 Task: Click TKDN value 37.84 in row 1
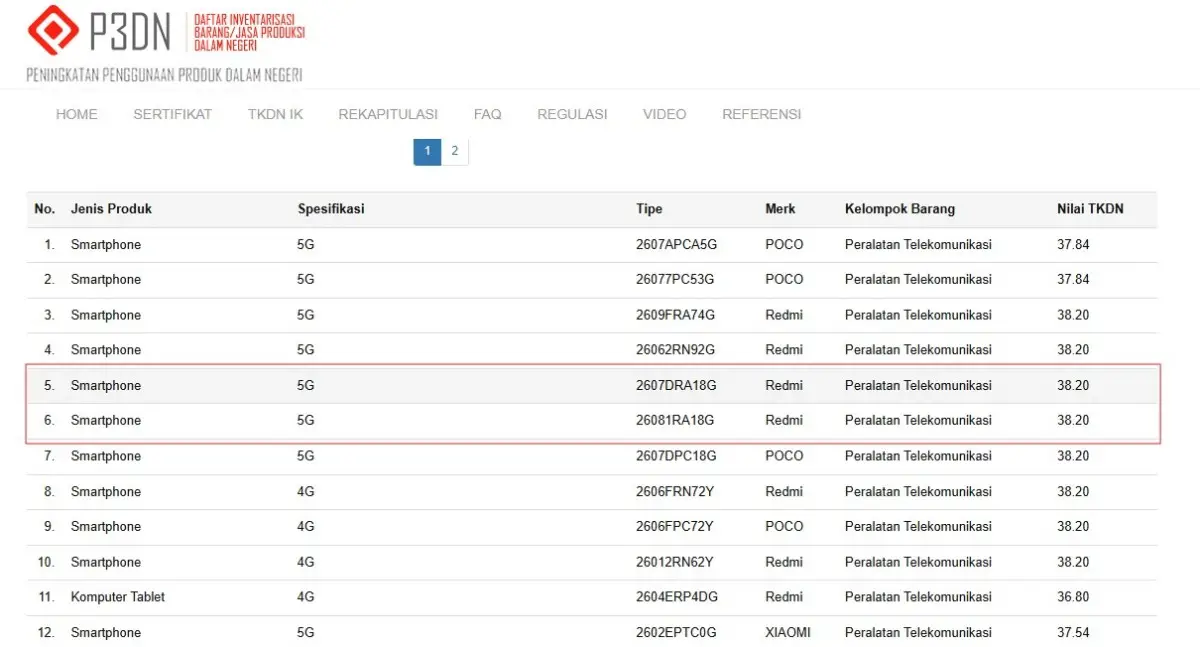pos(1073,245)
